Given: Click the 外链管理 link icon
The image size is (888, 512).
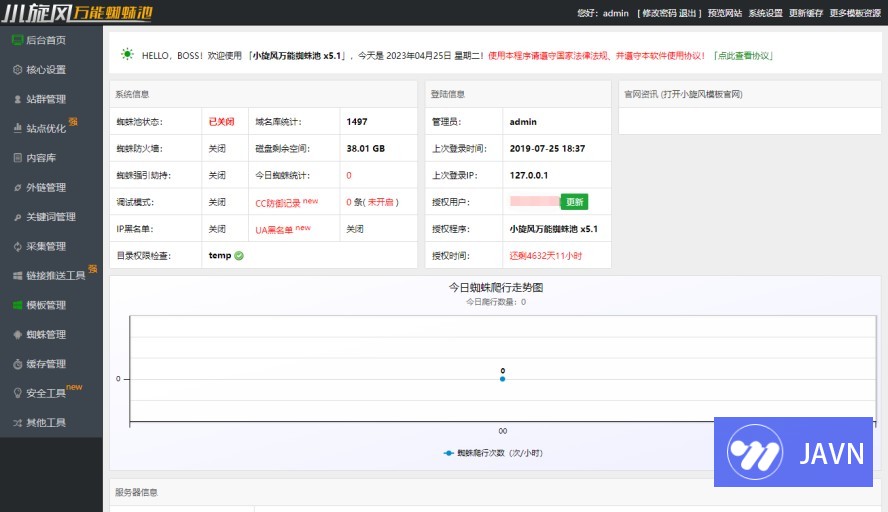Looking at the screenshot, I should pos(18,187).
